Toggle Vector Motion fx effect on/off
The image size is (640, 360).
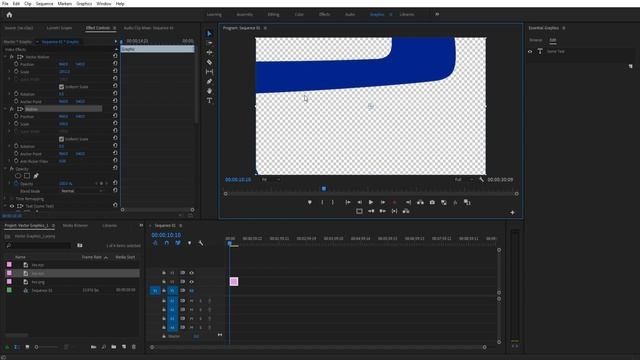coord(12,57)
